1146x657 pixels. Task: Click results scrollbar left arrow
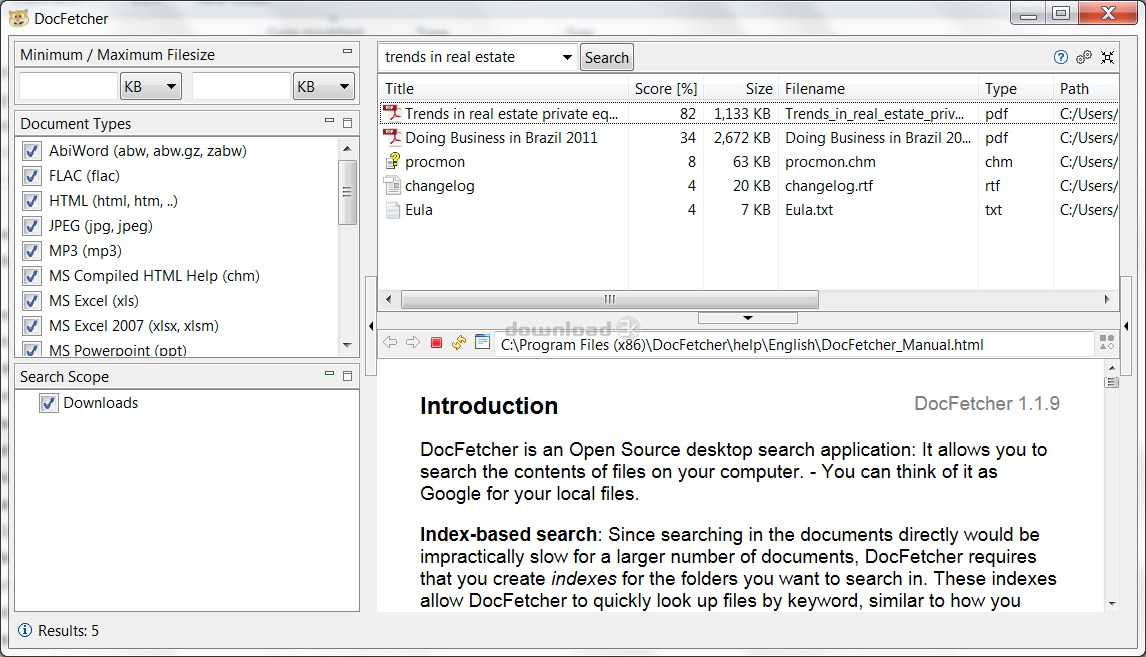pos(388,299)
